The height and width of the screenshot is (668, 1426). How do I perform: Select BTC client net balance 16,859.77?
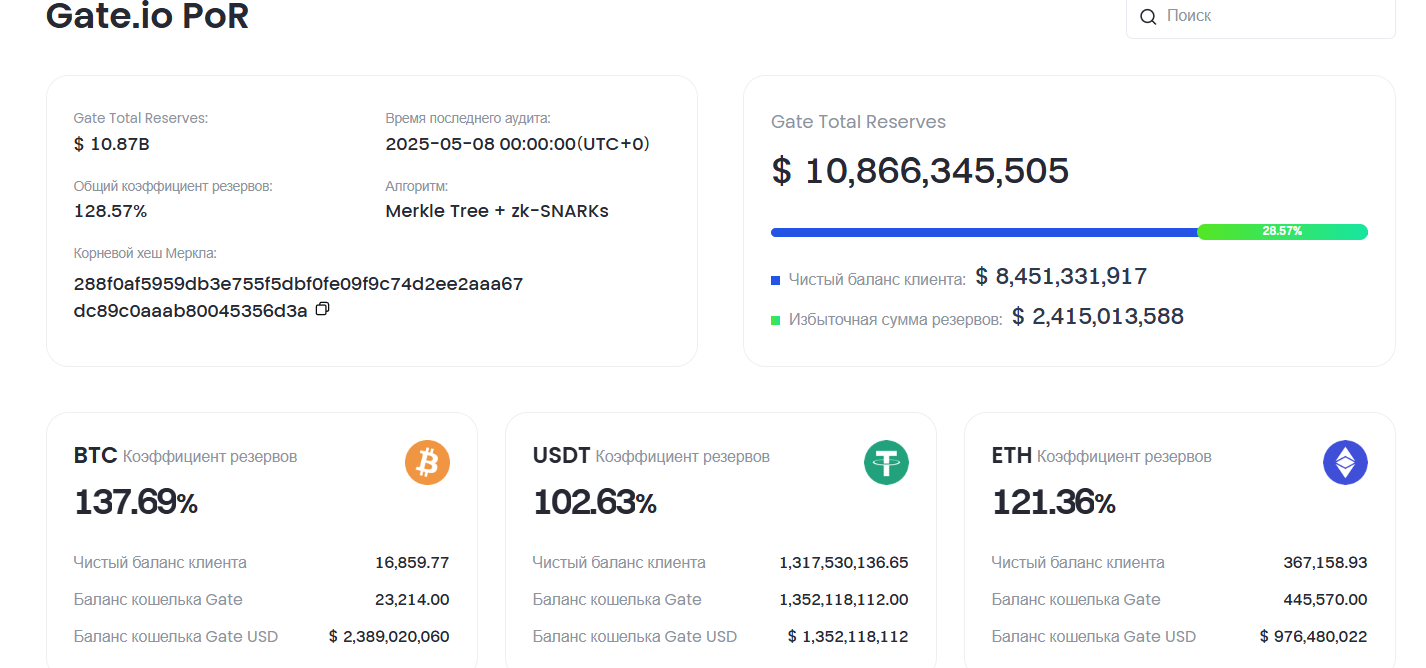pyautogui.click(x=412, y=563)
